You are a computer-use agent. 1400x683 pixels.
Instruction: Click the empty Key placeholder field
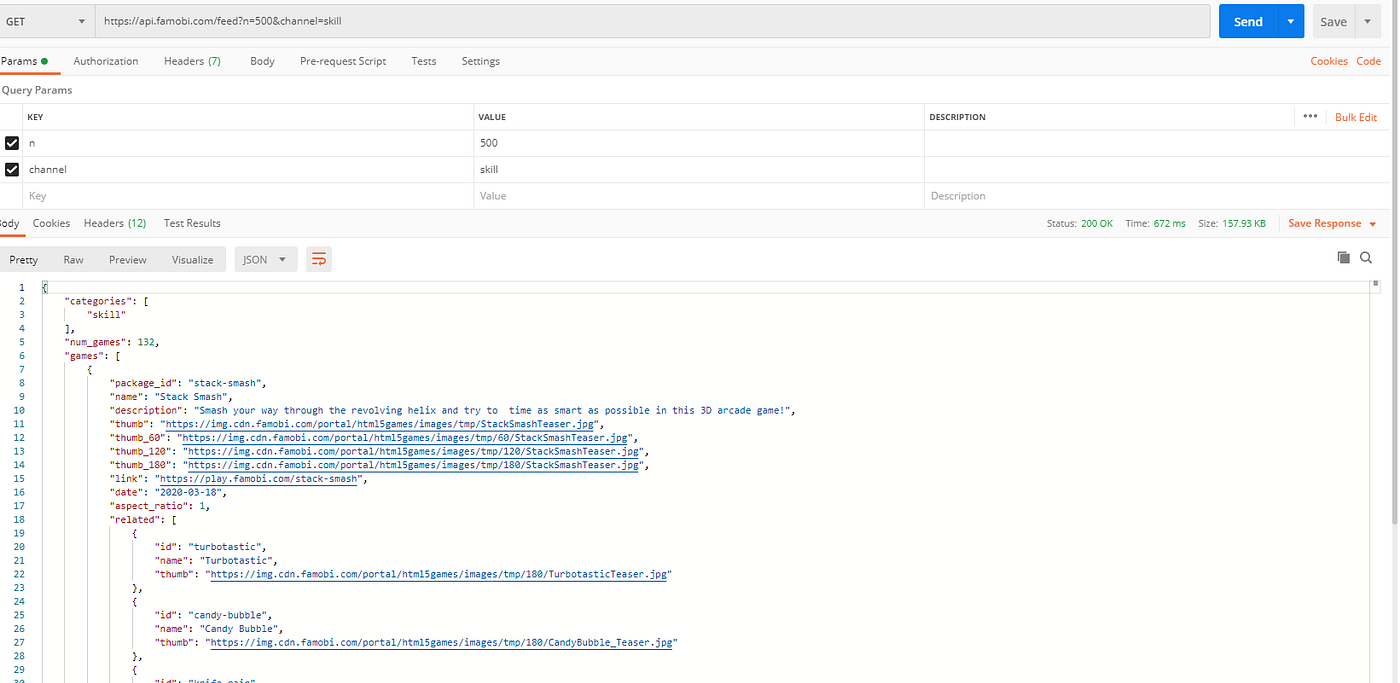click(248, 196)
